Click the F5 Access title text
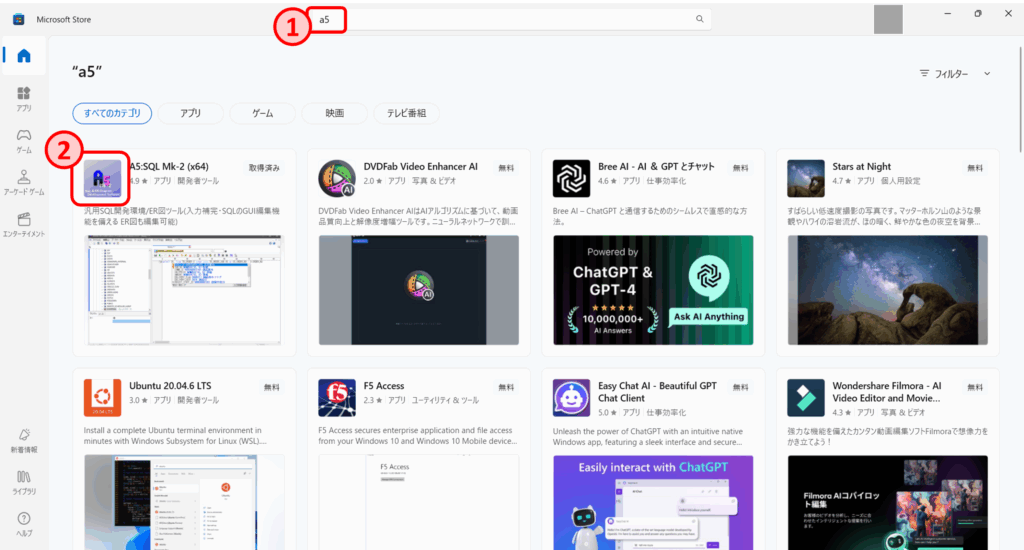Screen dimensions: 1024x550 (x=384, y=386)
